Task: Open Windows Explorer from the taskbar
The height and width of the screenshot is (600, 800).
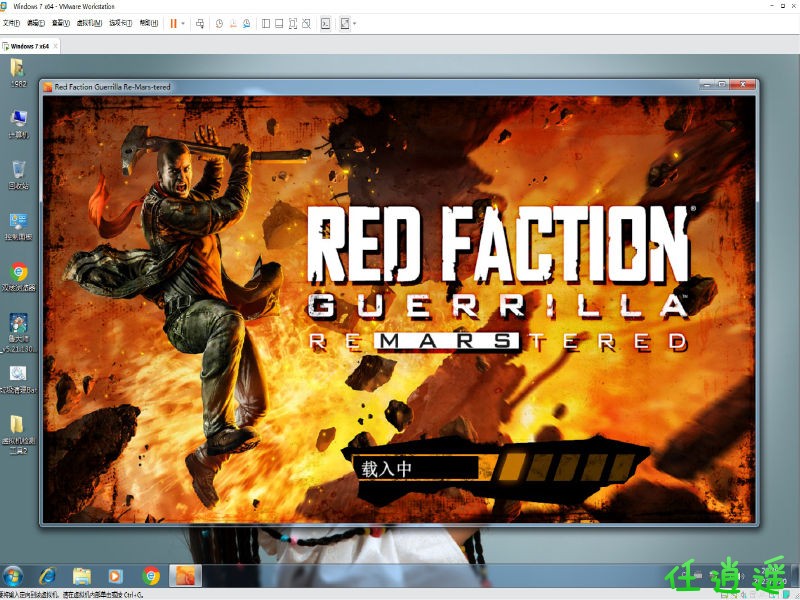Action: [82, 576]
